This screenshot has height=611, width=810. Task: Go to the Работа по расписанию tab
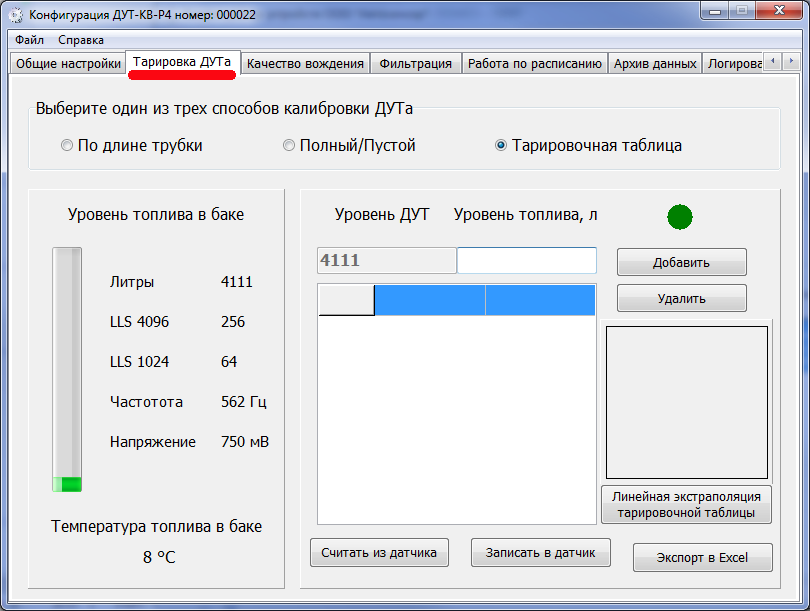[535, 64]
